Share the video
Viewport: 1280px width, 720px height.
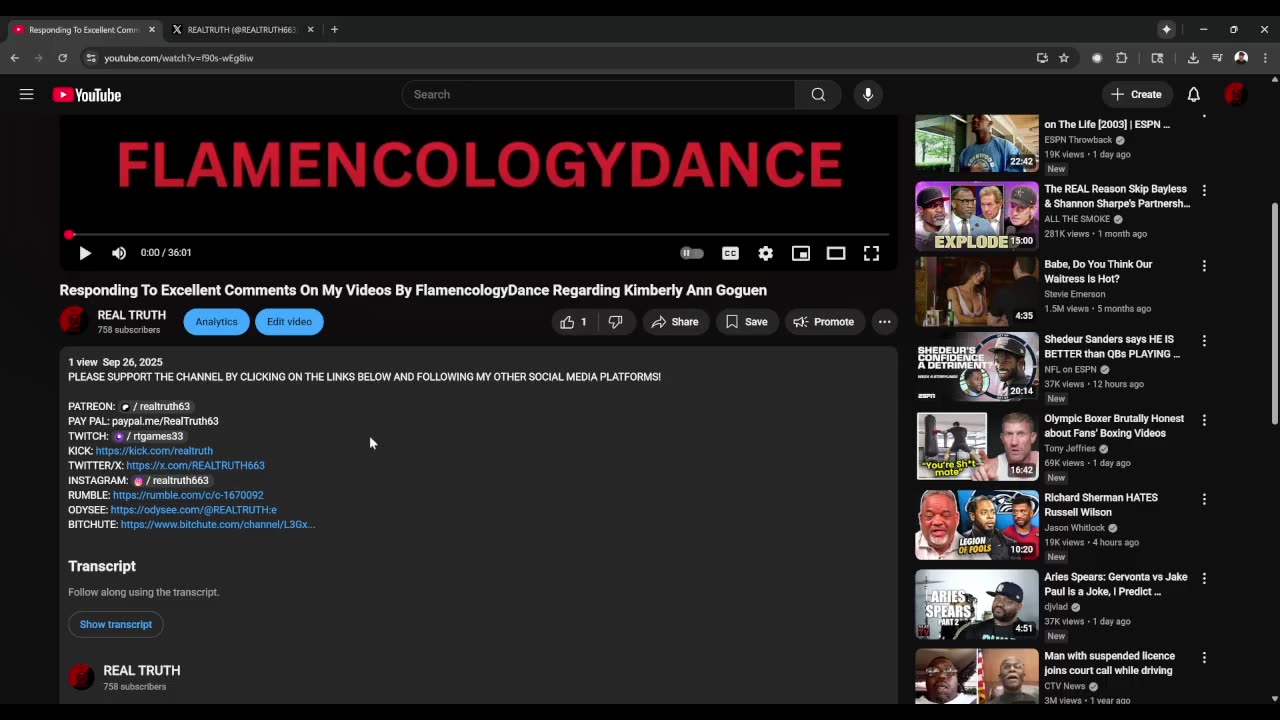tap(675, 322)
